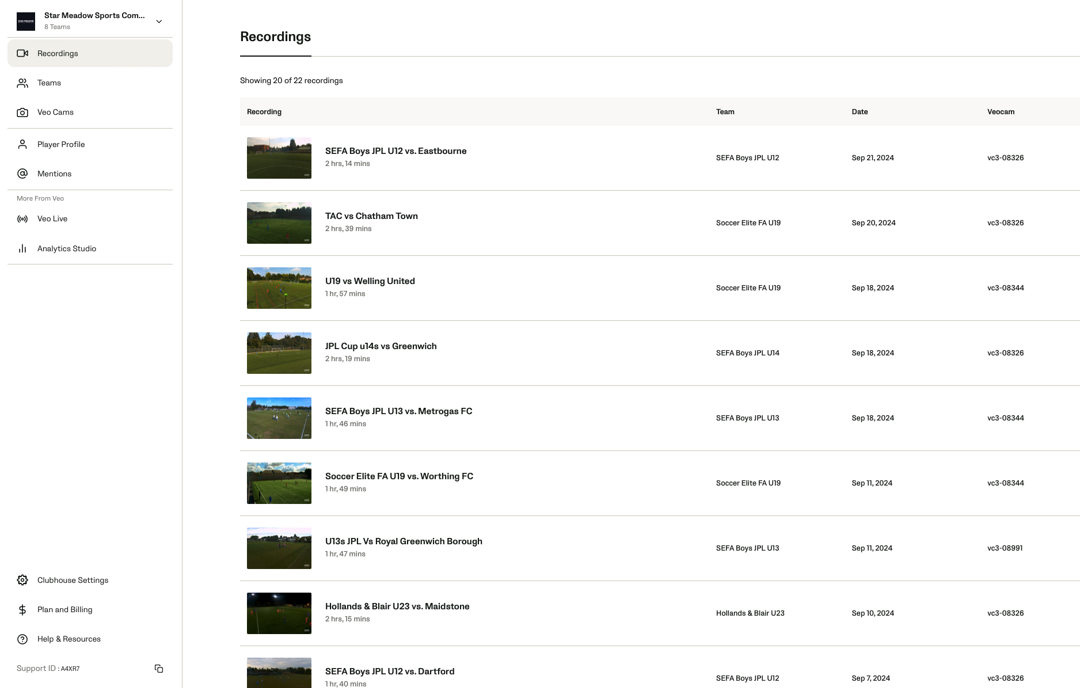Click the U19 vs Welling United thumbnail
Viewport: 1080px width, 688px height.
pyautogui.click(x=279, y=288)
